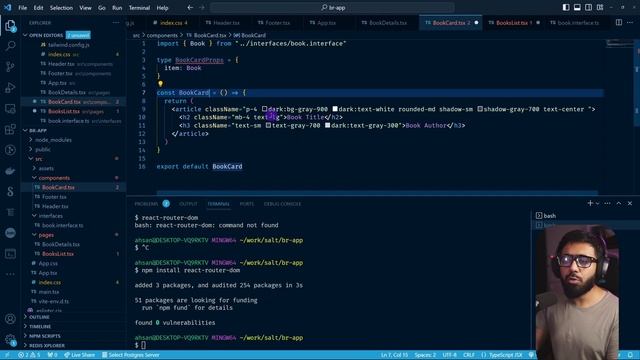Start Live Share from status bar

click(x=80, y=355)
